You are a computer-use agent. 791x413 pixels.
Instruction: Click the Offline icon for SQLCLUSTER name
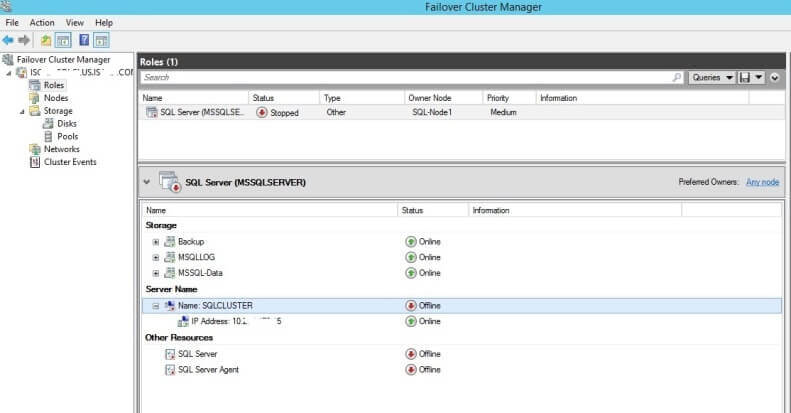[x=410, y=305]
